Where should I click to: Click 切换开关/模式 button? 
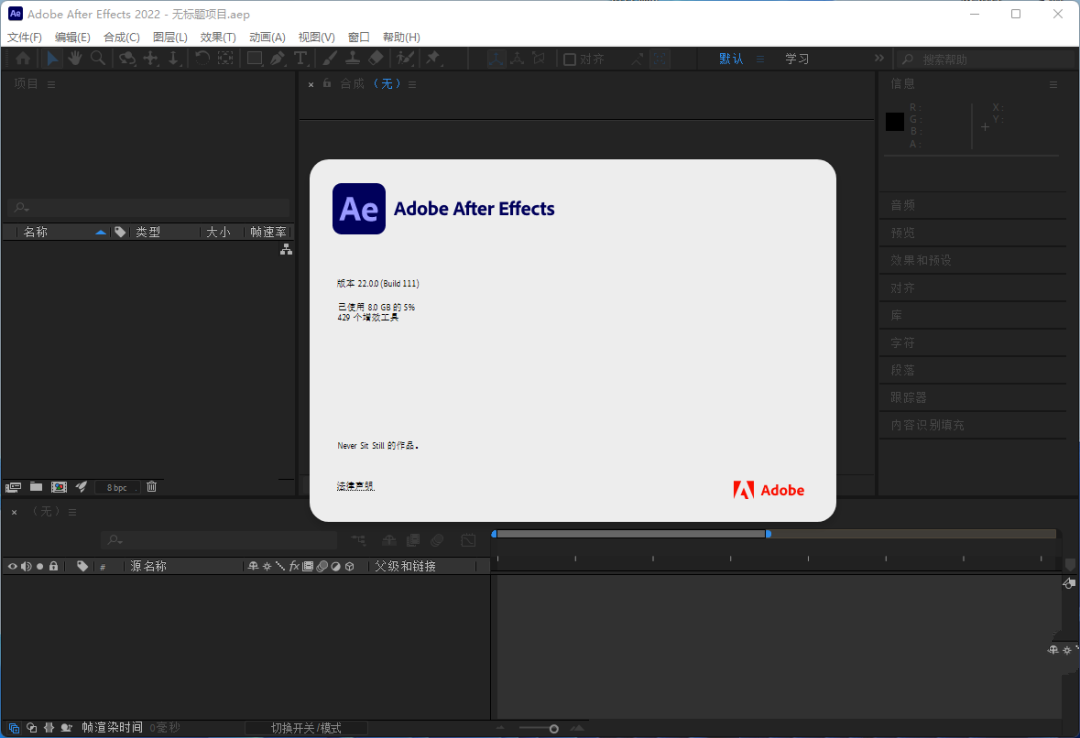point(306,728)
